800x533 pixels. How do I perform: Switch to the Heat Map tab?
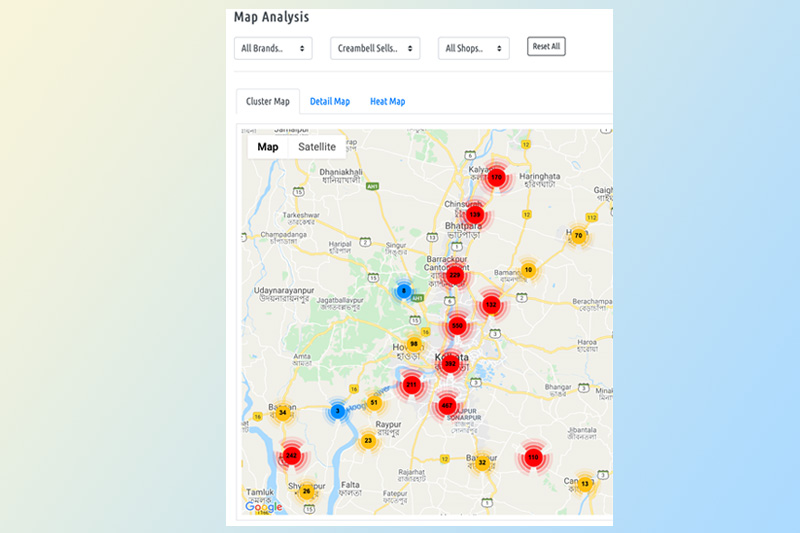pyautogui.click(x=387, y=101)
